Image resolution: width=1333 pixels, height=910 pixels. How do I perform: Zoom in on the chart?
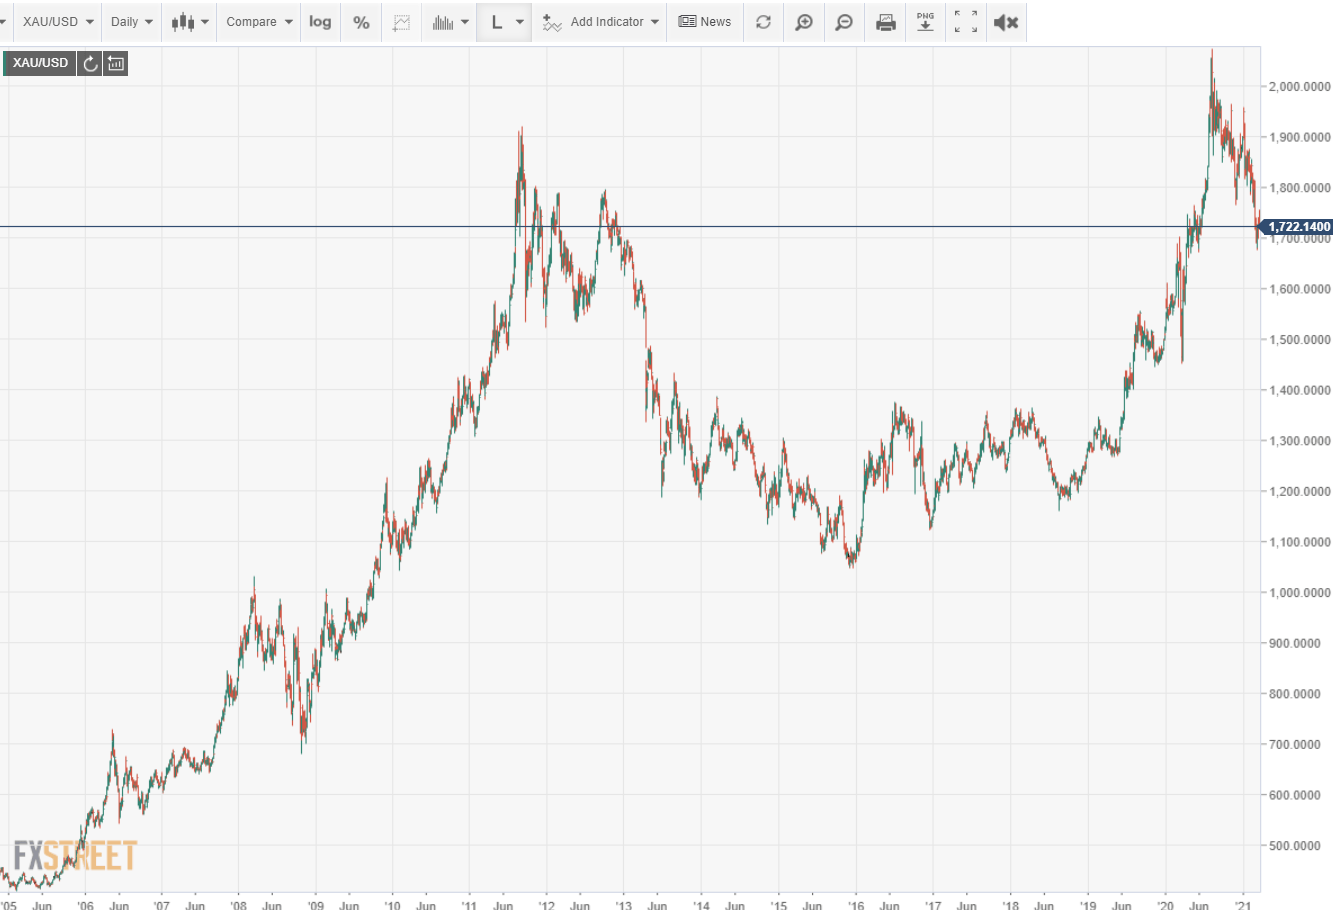pos(804,22)
